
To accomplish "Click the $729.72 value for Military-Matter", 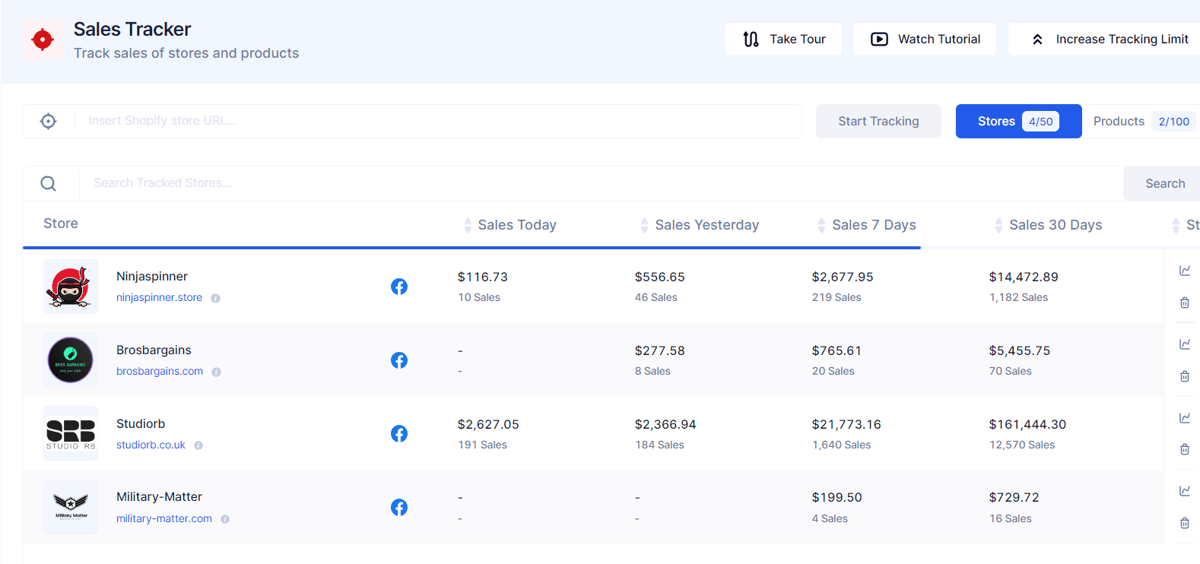I will pos(1014,497).
